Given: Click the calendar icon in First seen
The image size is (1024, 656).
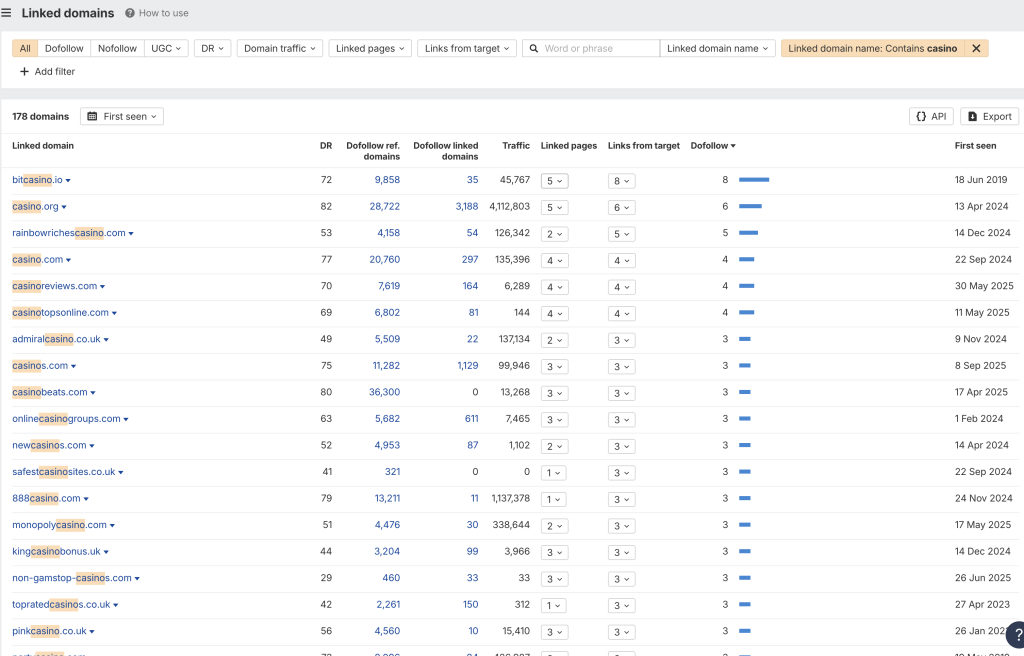Looking at the screenshot, I should [x=92, y=116].
